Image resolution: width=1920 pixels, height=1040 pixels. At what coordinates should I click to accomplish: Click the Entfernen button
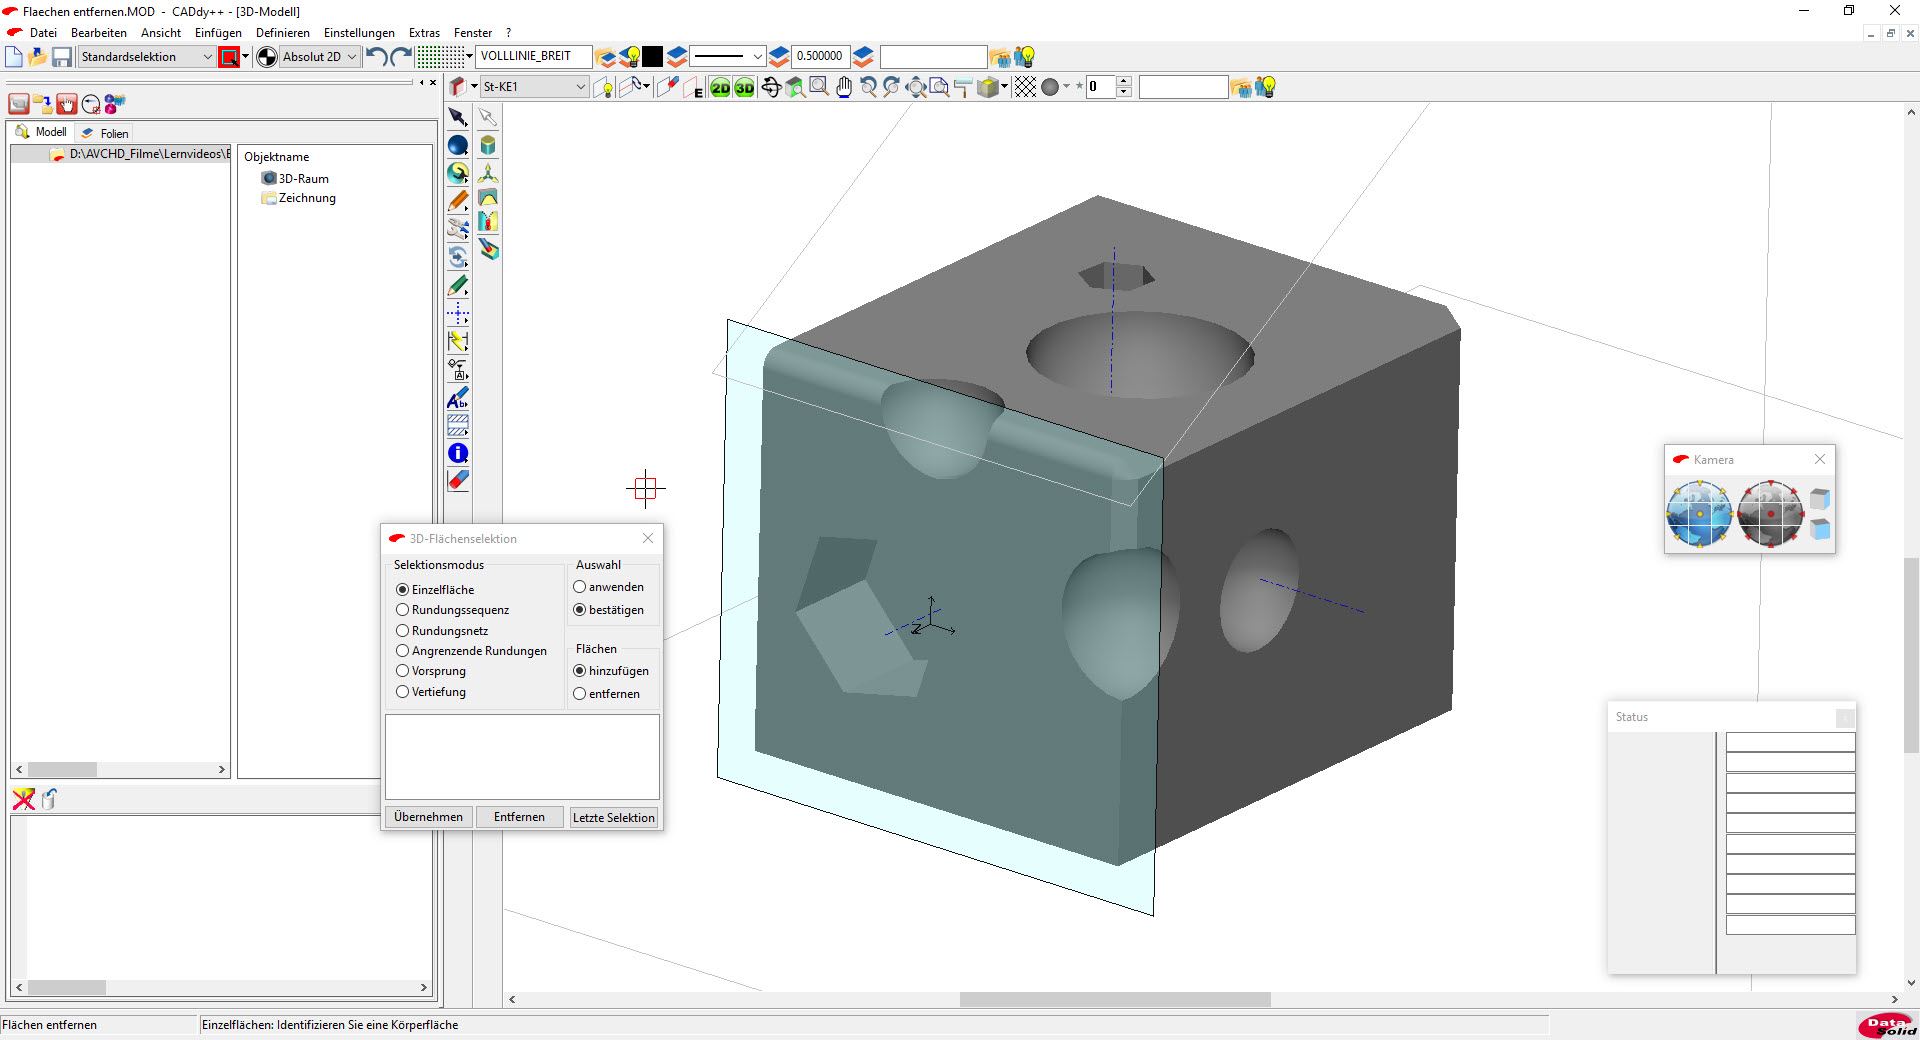519,817
